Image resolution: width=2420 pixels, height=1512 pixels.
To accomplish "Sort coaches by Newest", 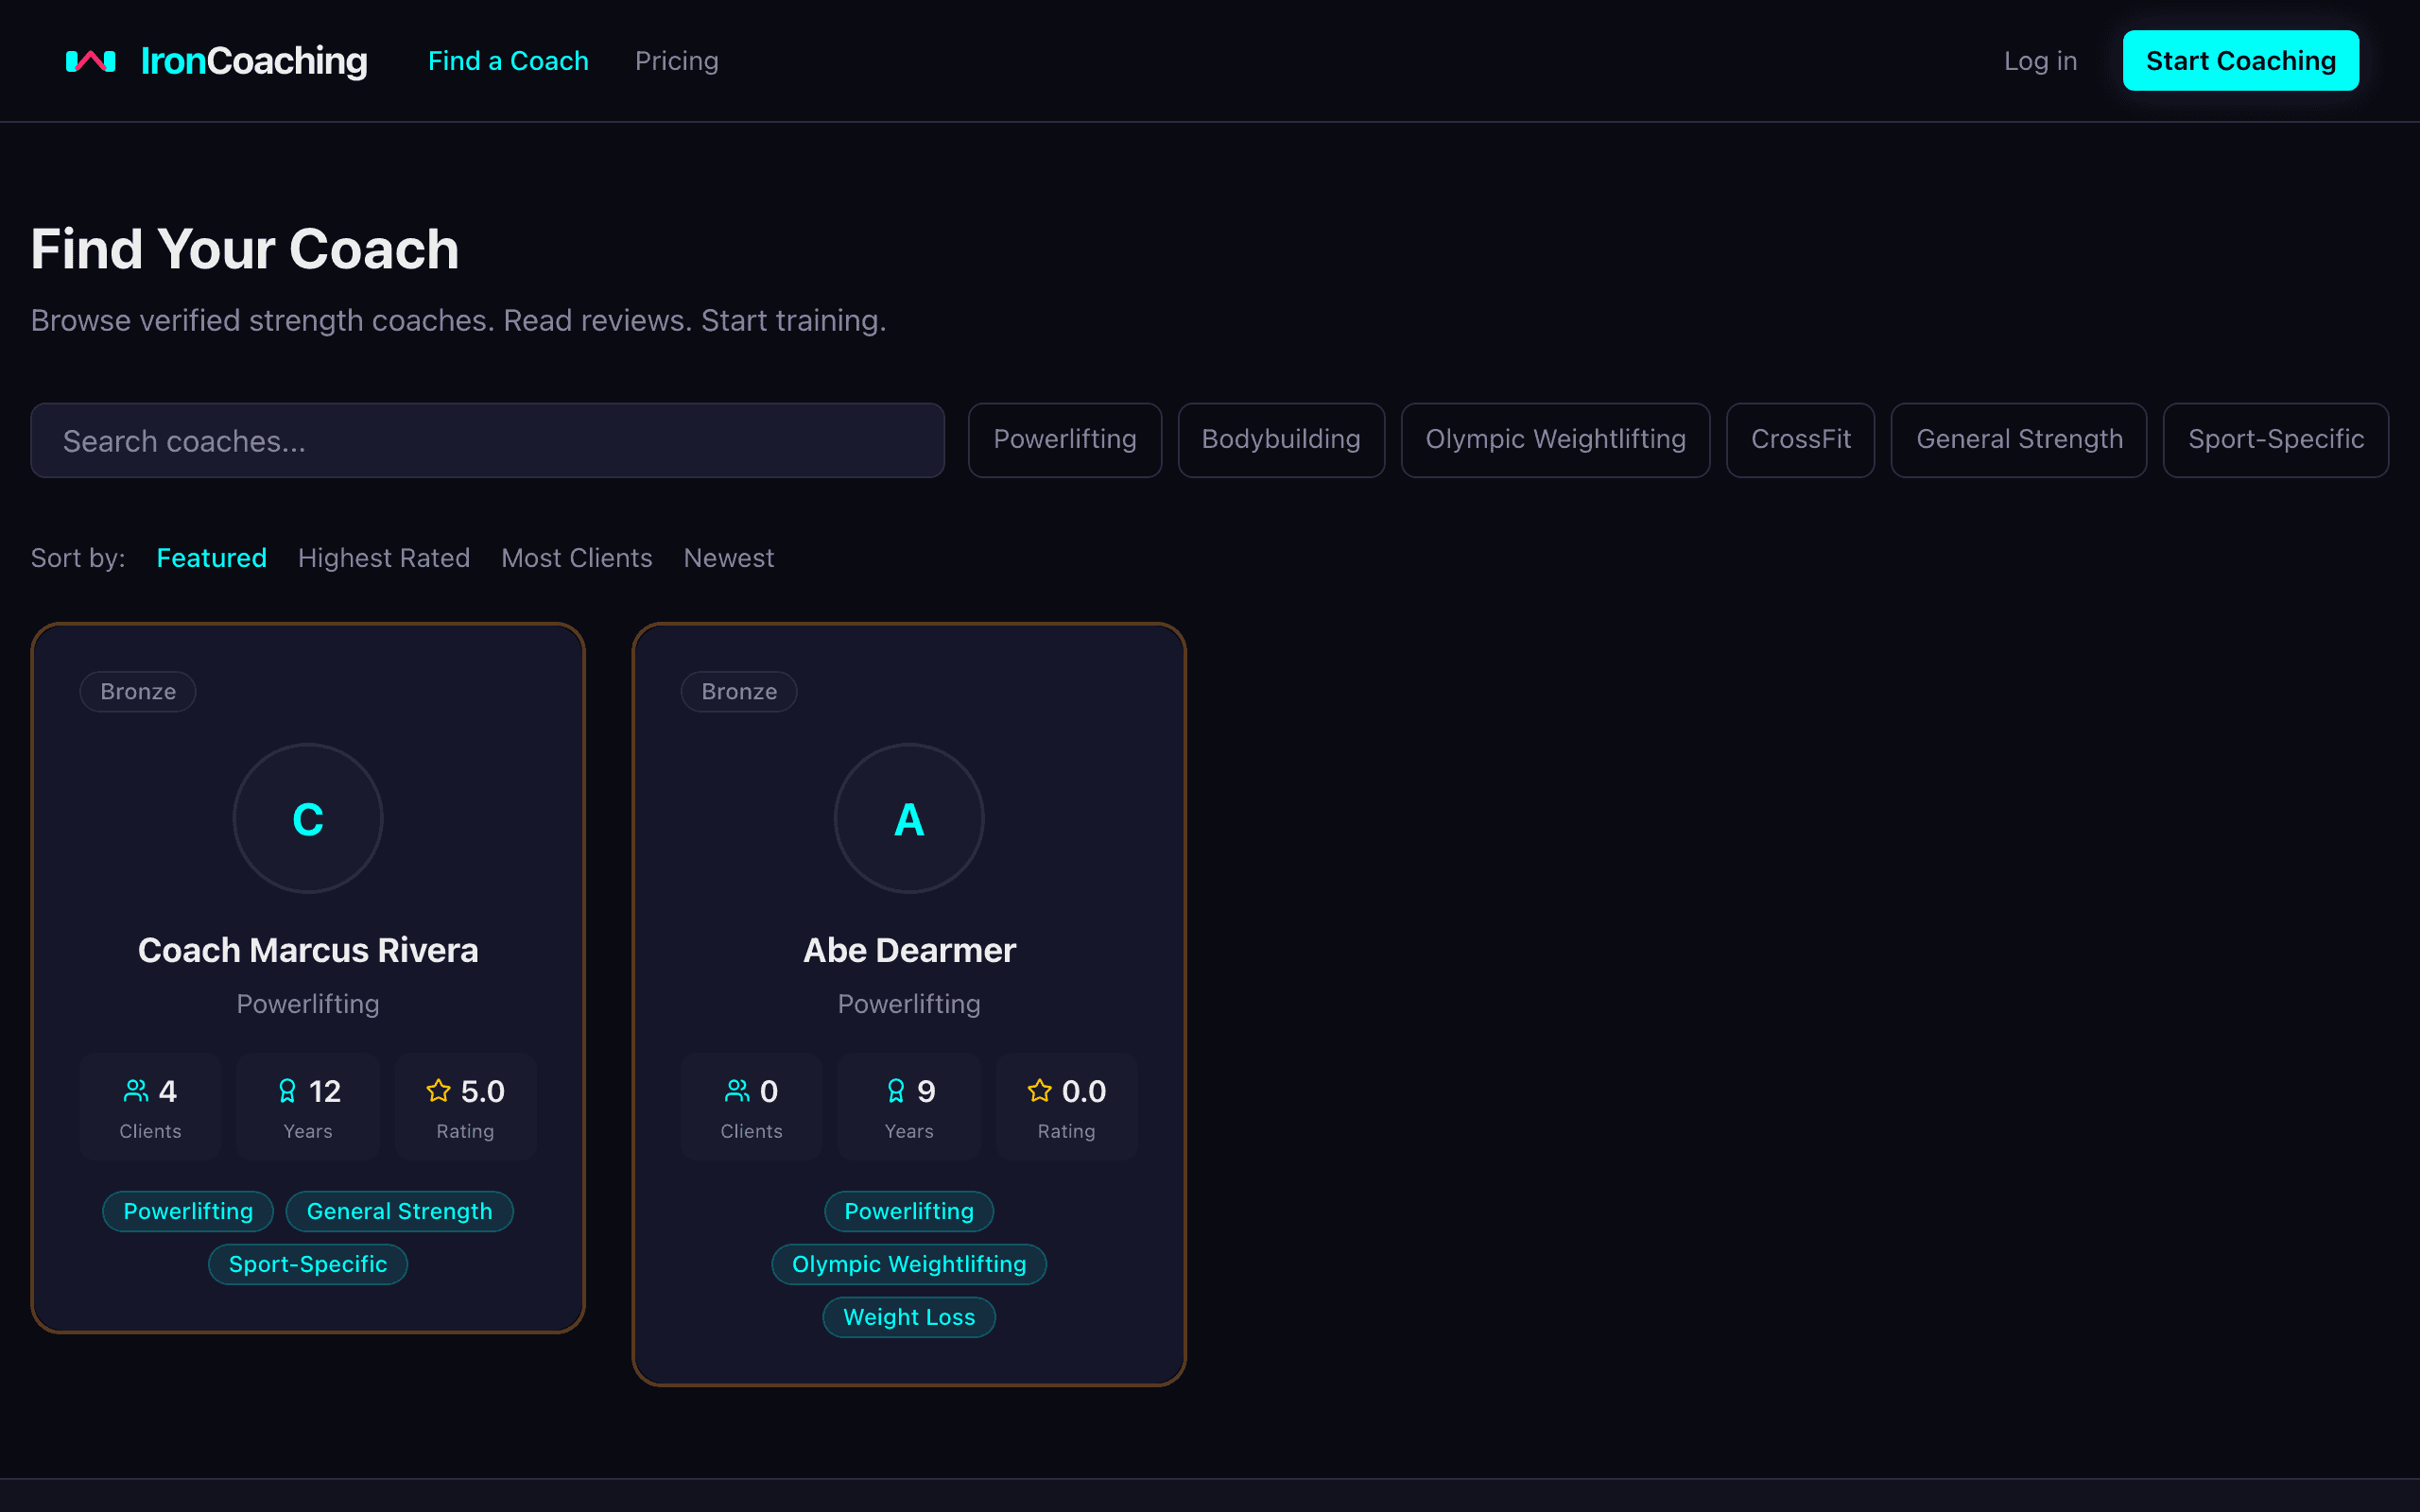I will 728,558.
